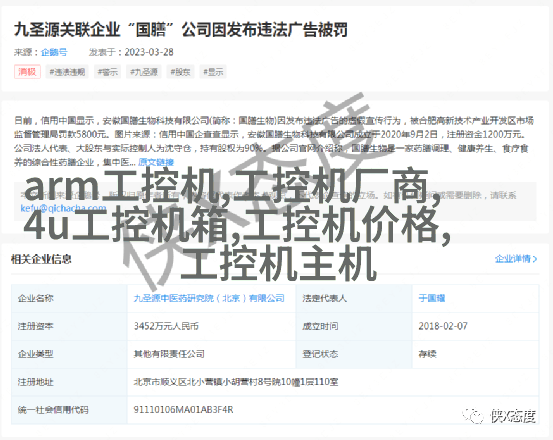The image size is (553, 440).
Task: Open the #九圣源 tag
Action: coord(144,72)
